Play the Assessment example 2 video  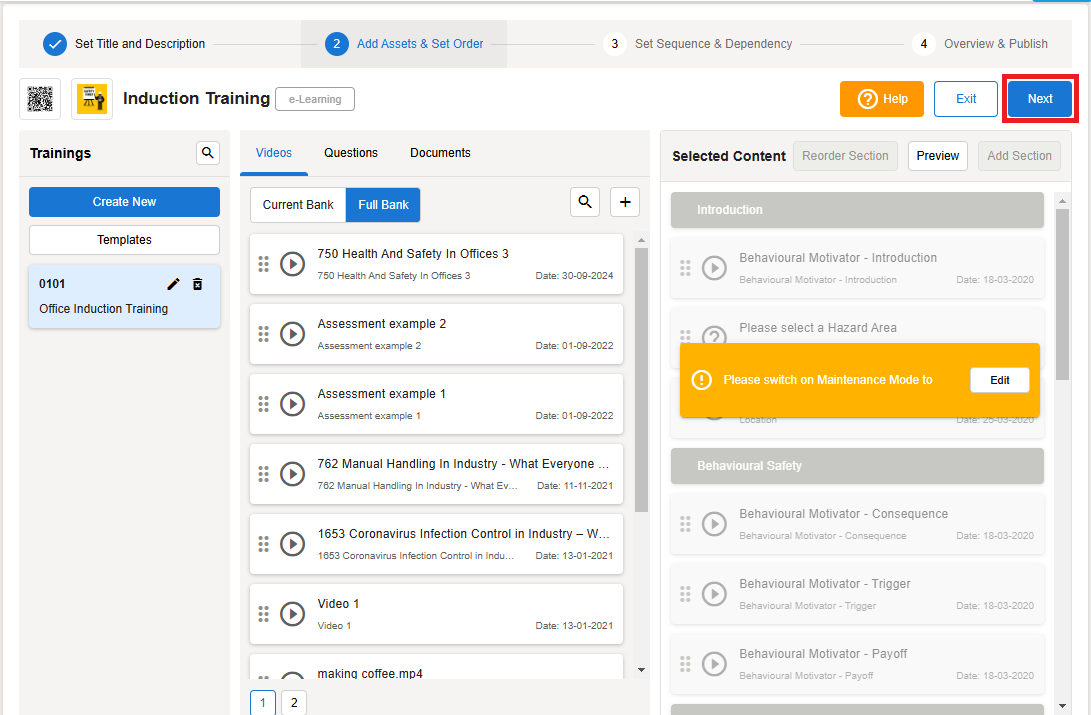click(292, 334)
